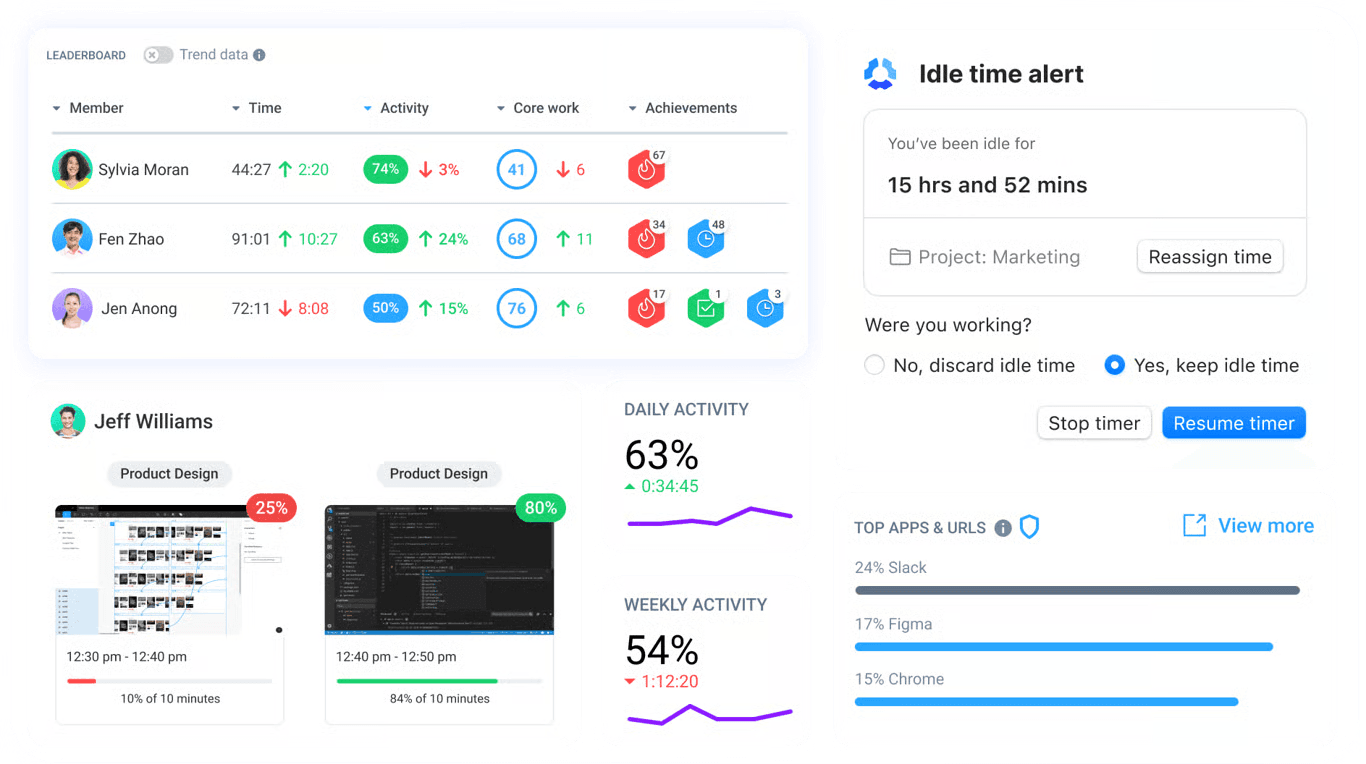
Task: Open the Activity column sort dropdown
Action: pyautogui.click(x=368, y=108)
